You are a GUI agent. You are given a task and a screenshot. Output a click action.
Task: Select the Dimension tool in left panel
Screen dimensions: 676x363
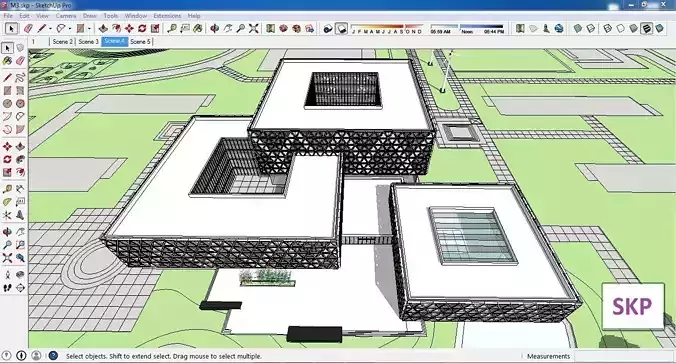pyautogui.click(x=20, y=189)
